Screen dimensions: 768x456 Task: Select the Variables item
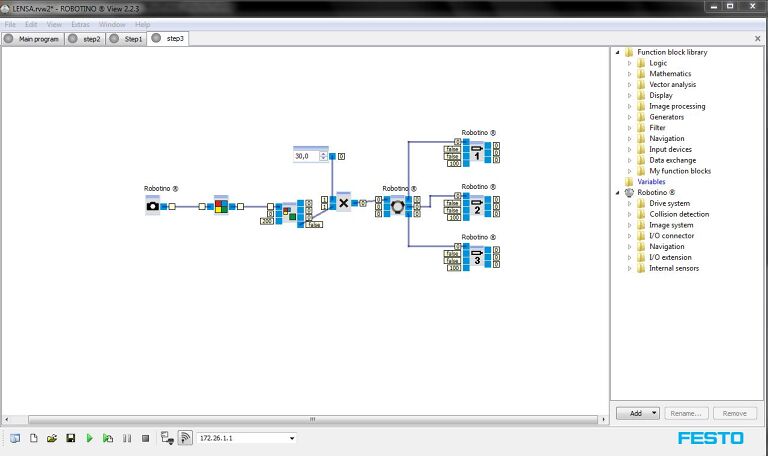pyautogui.click(x=651, y=182)
